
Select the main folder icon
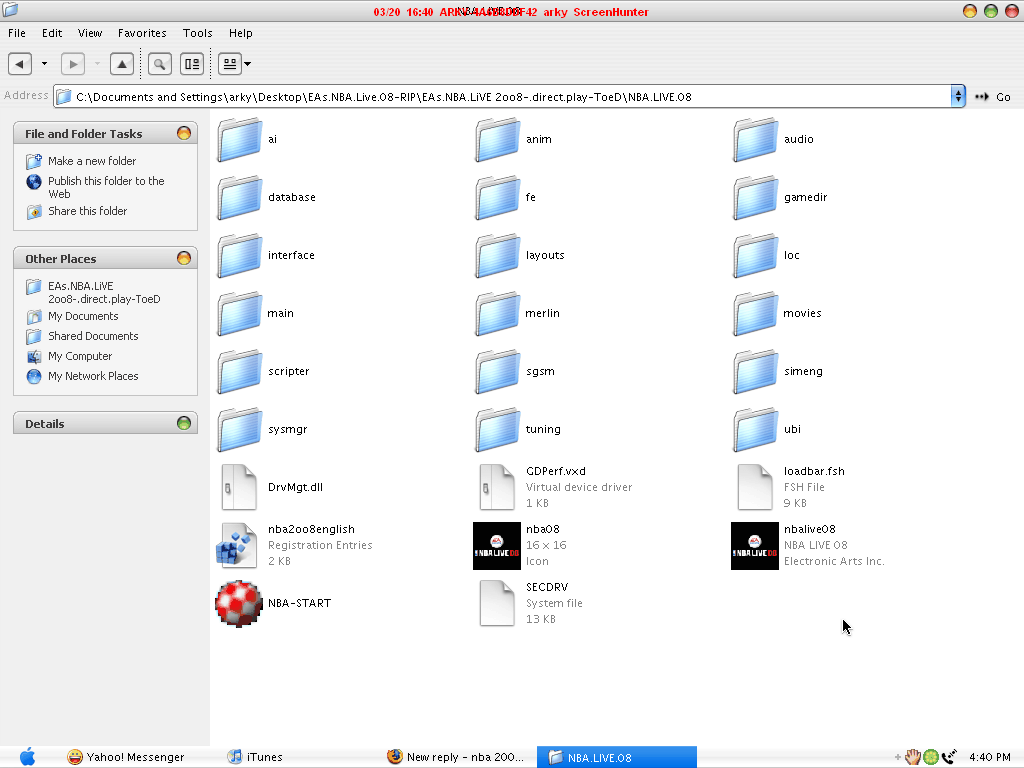click(240, 314)
